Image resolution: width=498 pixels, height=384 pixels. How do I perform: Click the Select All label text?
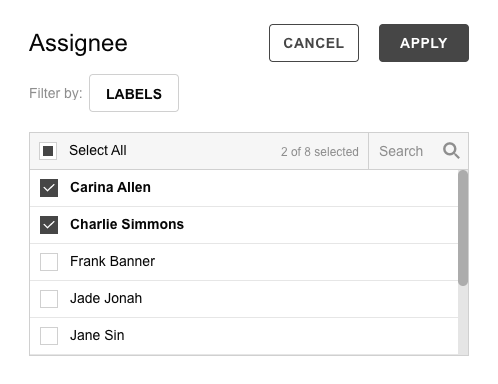tap(98, 150)
